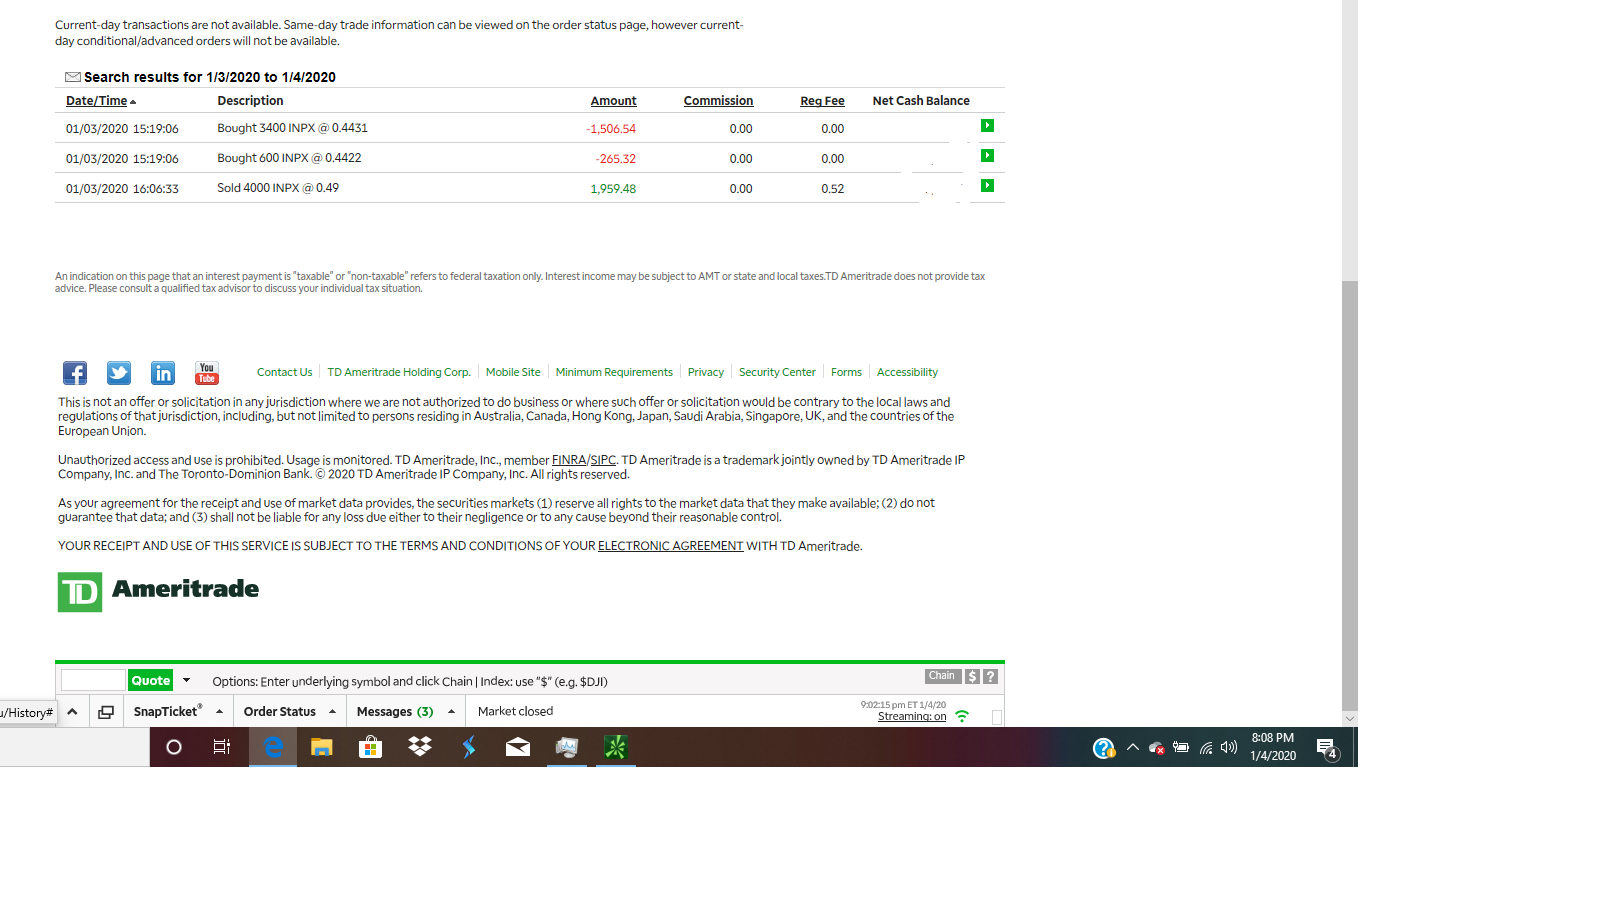1600x900 pixels.
Task: Open the Privacy link
Action: click(x=706, y=372)
